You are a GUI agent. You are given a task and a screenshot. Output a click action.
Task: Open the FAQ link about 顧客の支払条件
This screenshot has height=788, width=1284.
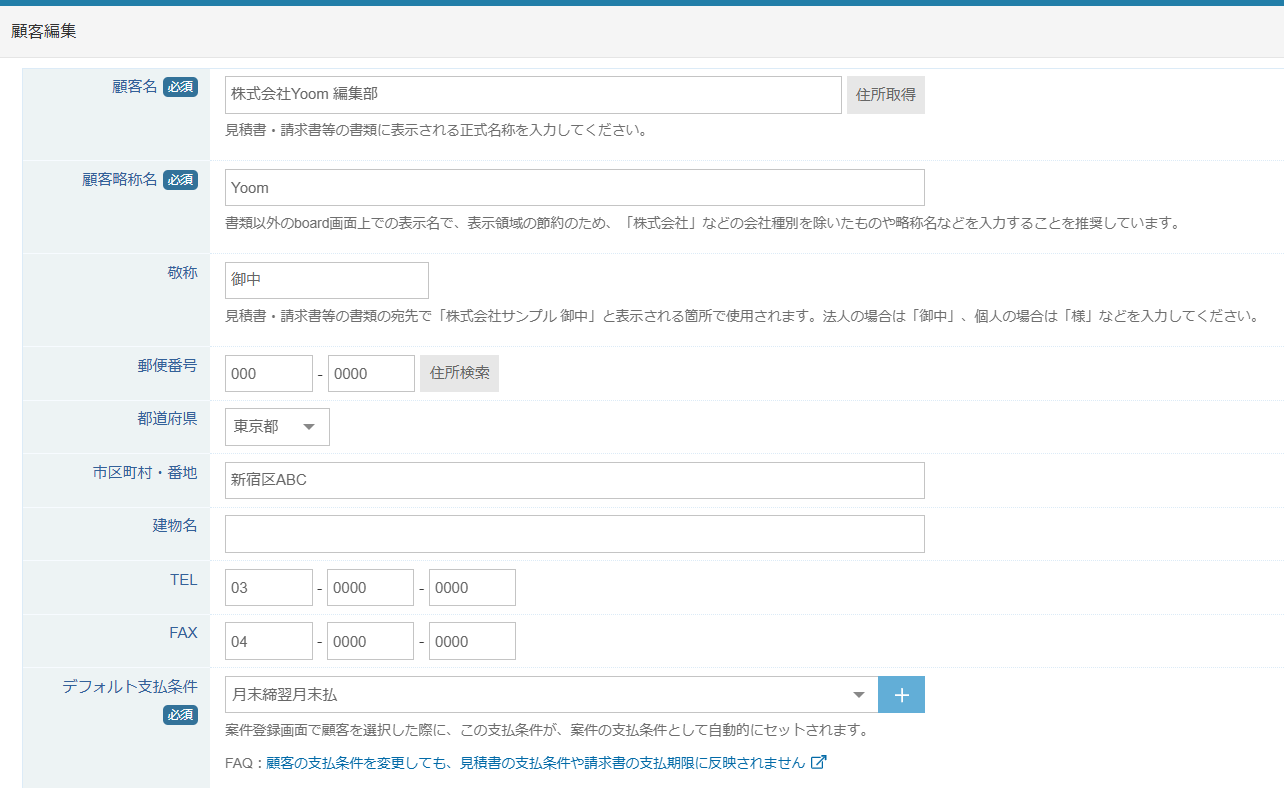[535, 763]
